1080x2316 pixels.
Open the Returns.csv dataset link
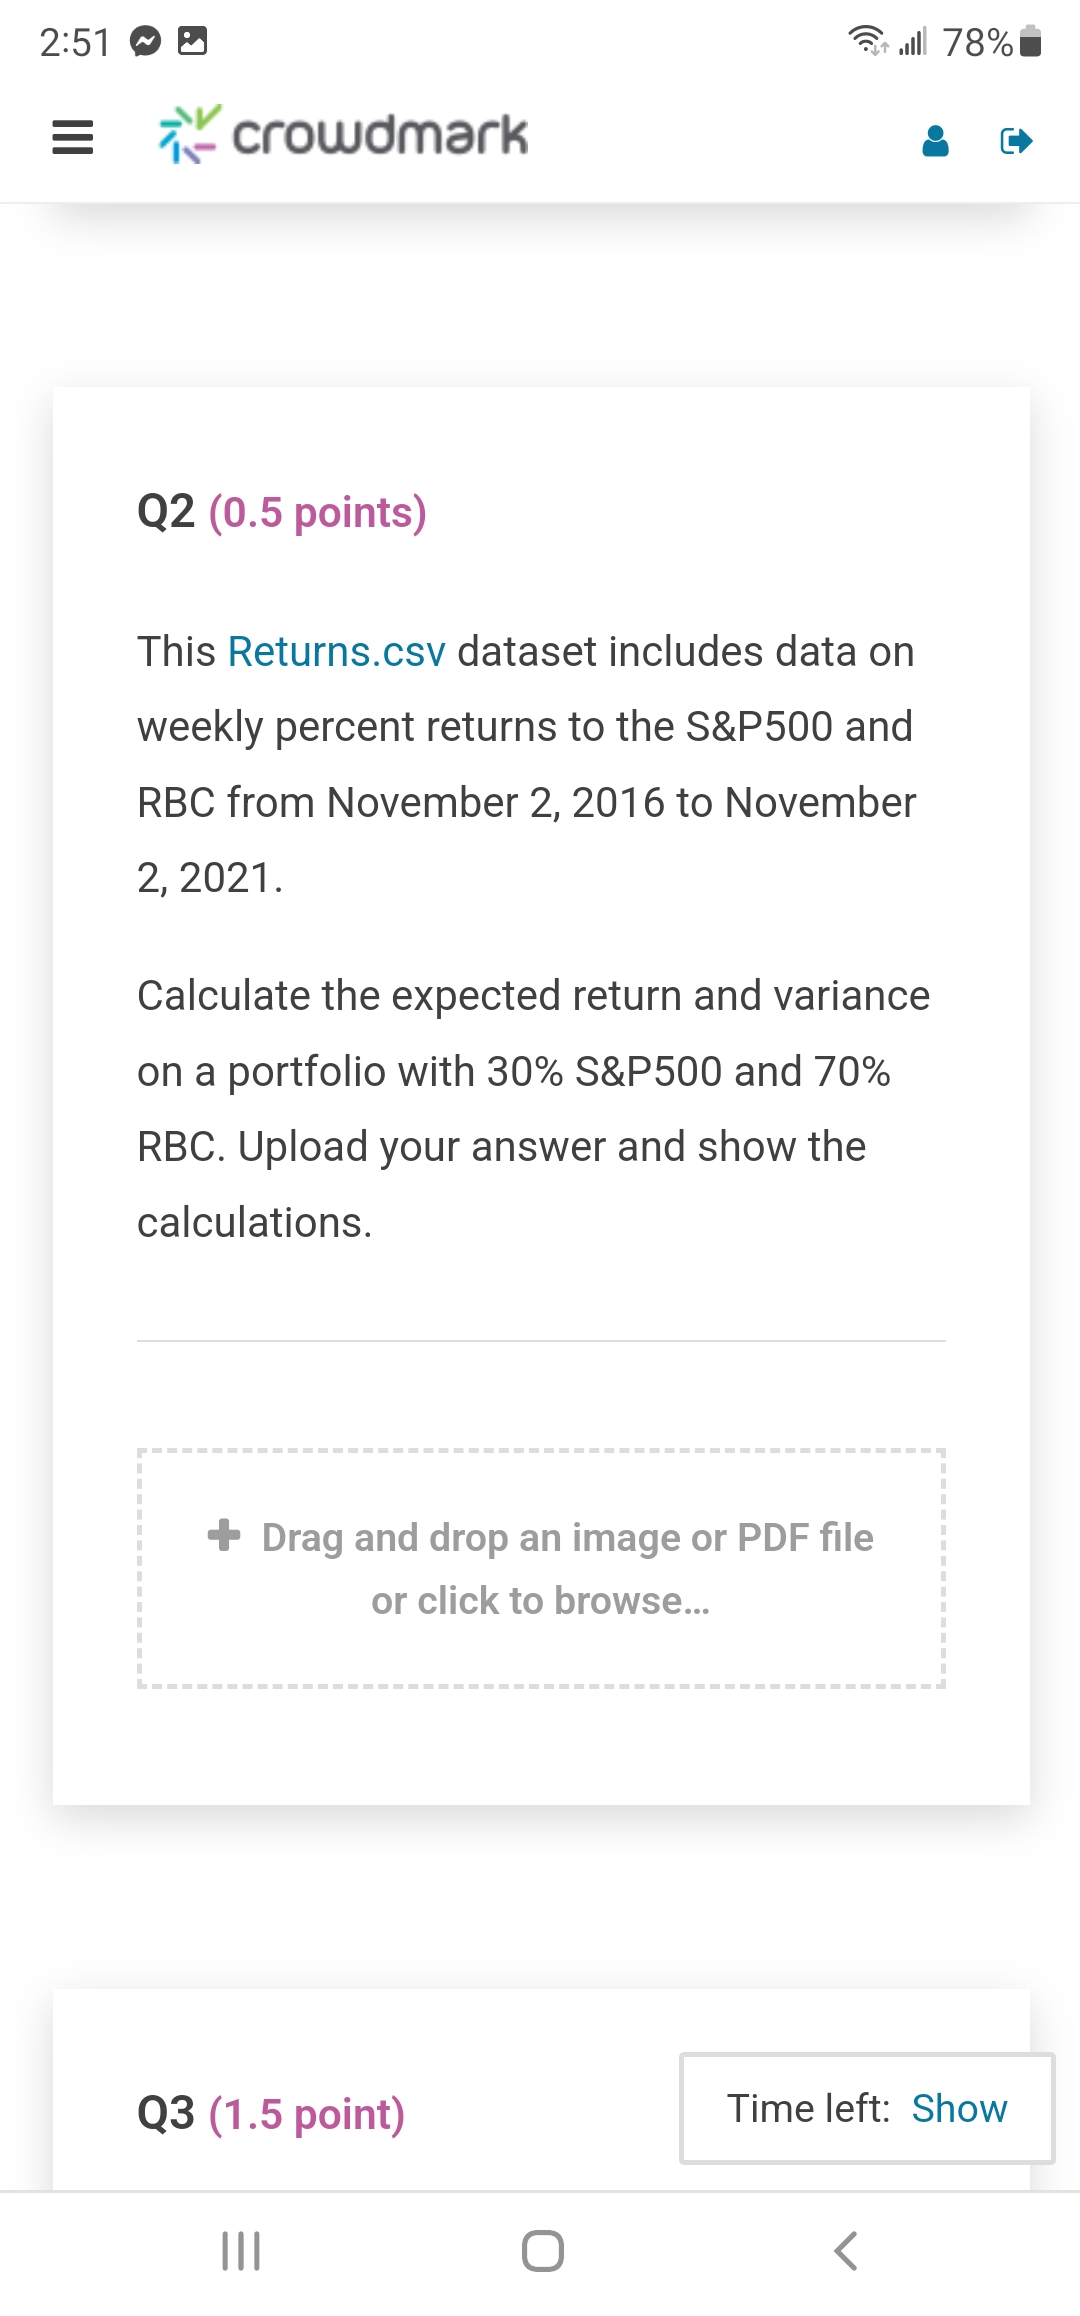pos(336,652)
